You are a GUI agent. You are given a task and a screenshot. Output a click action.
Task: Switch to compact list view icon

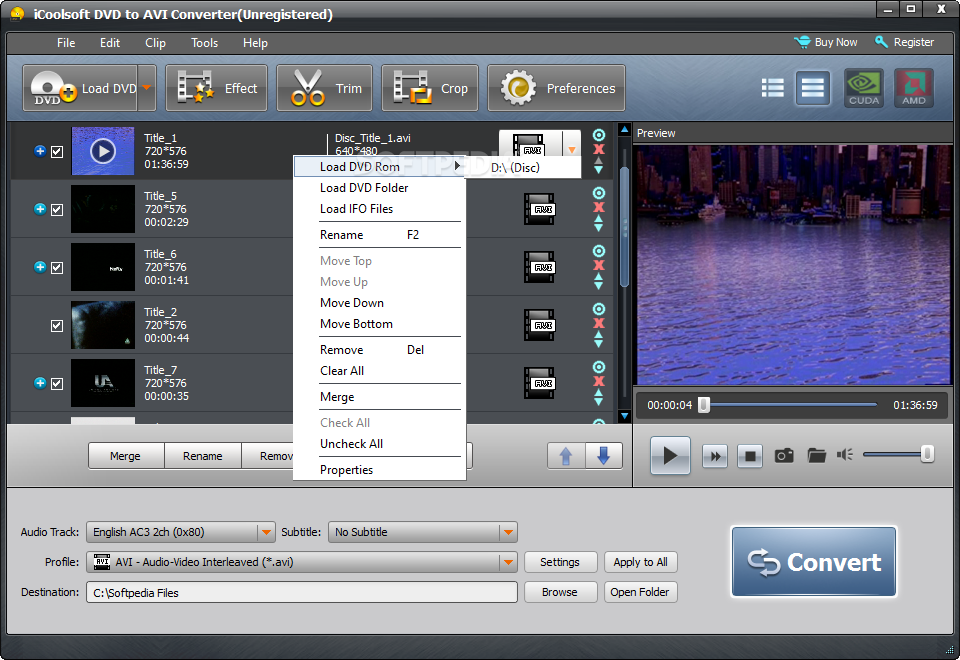(773, 88)
